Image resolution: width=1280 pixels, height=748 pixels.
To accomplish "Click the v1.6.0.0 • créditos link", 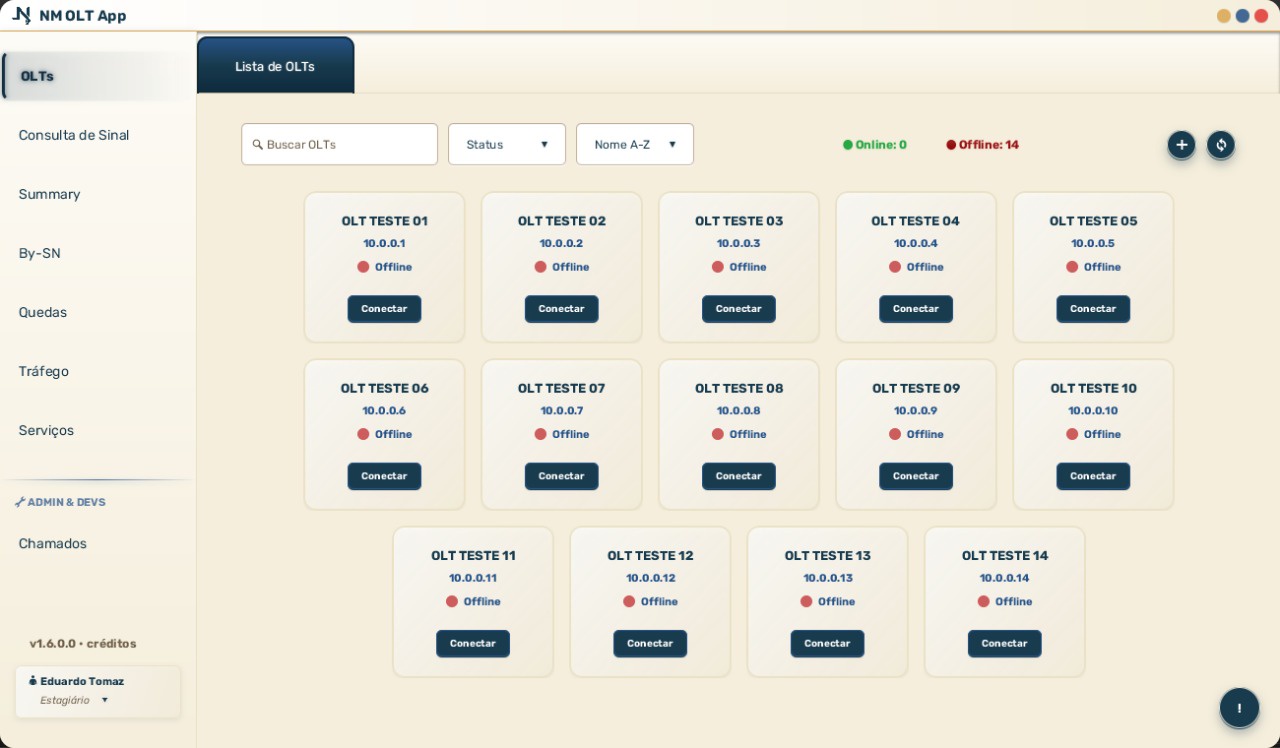I will 83,644.
